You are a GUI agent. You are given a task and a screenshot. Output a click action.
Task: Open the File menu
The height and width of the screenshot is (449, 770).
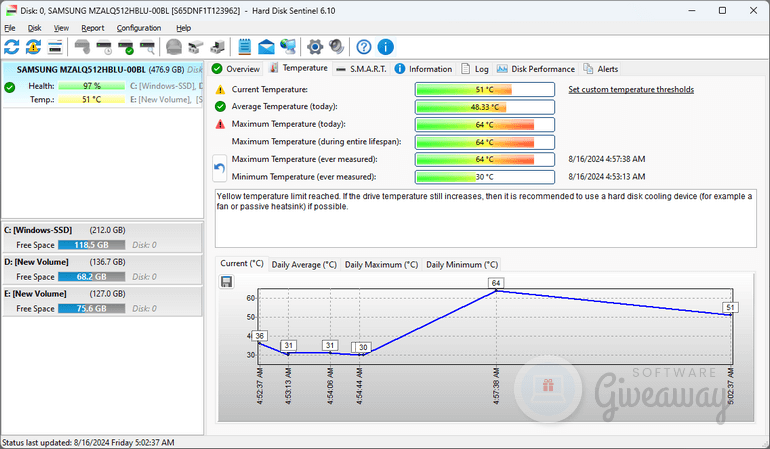tap(10, 28)
